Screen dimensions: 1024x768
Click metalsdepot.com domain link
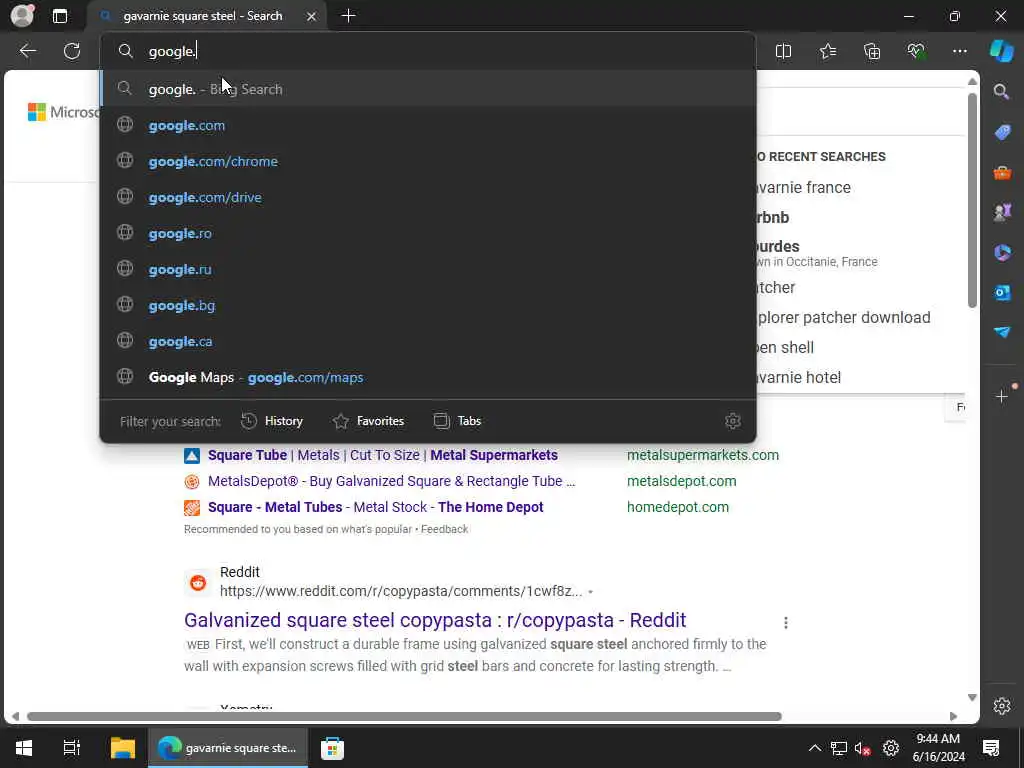(x=681, y=481)
